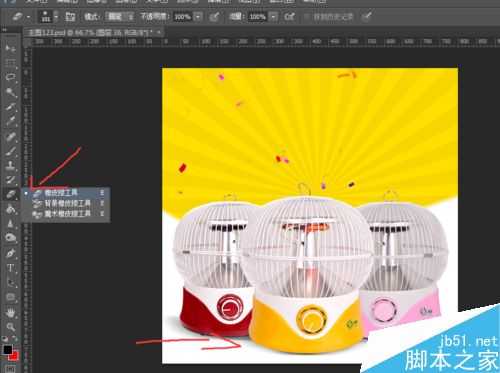Screen dimensions: 500x373
Task: Select the Pen tool
Action: click(11, 253)
